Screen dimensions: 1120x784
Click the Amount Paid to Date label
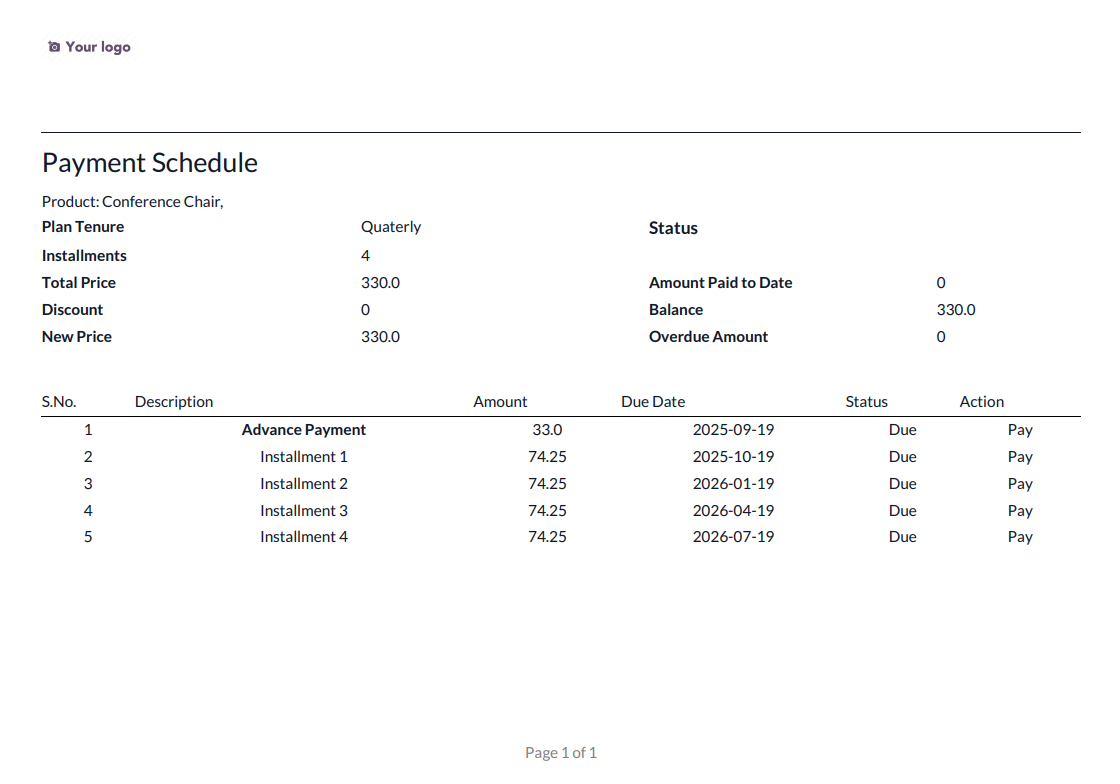720,283
